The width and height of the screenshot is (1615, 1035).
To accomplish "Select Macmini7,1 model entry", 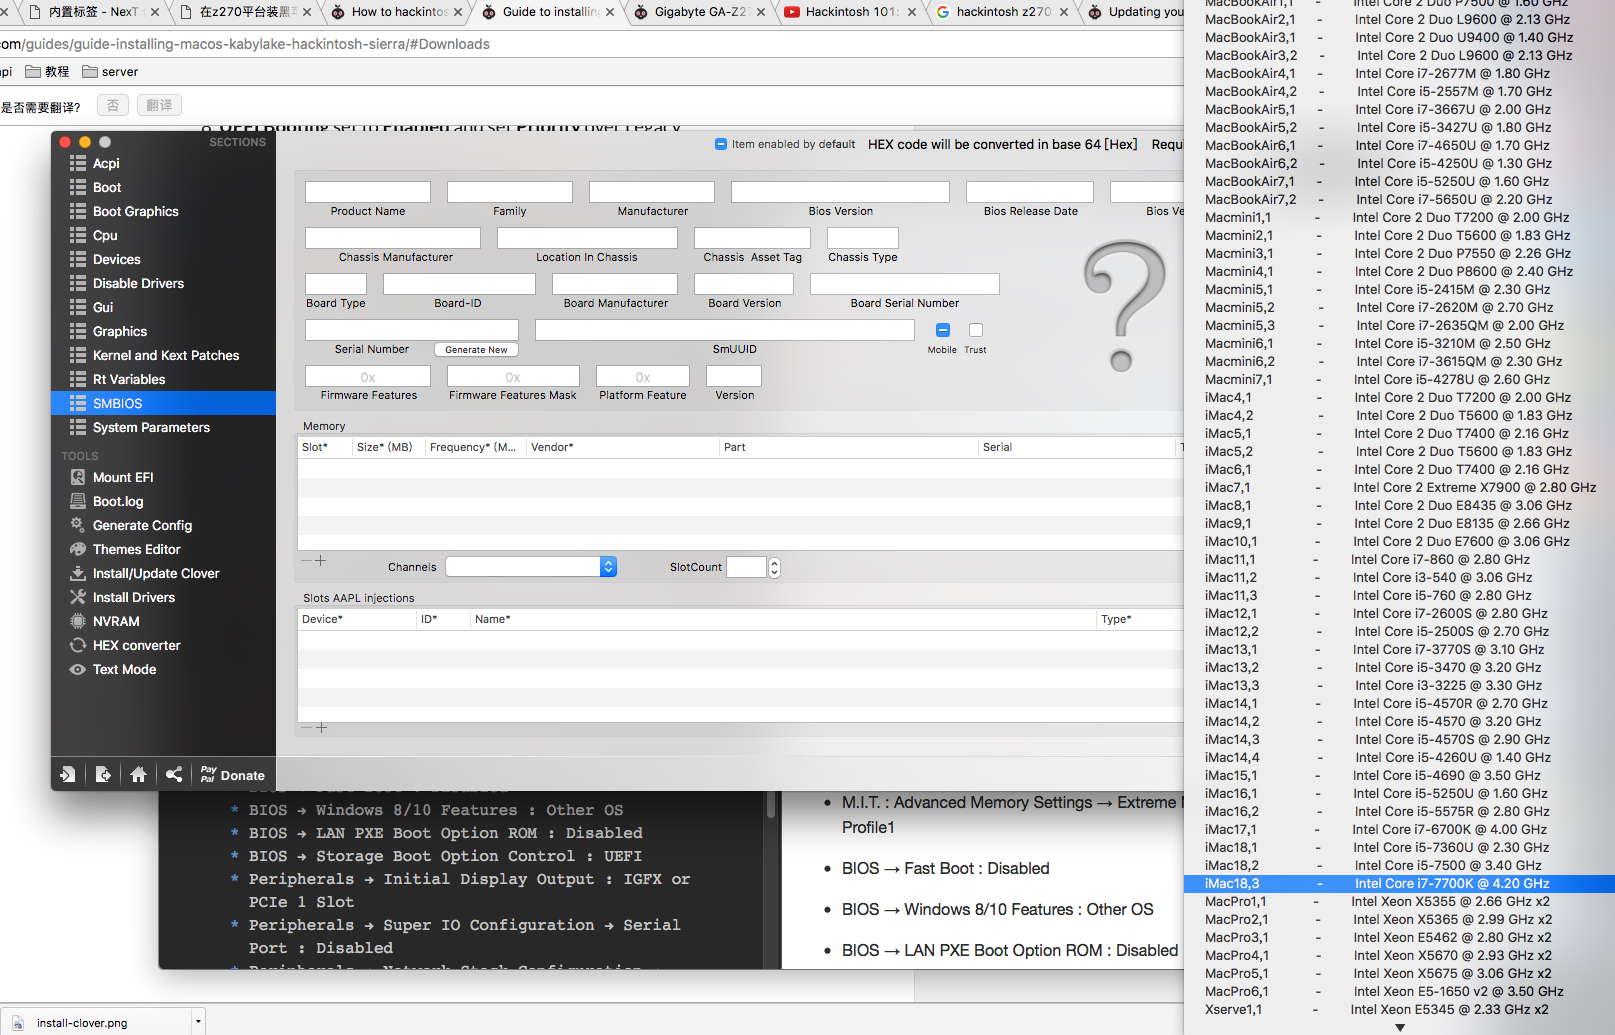I will pos(1399,380).
